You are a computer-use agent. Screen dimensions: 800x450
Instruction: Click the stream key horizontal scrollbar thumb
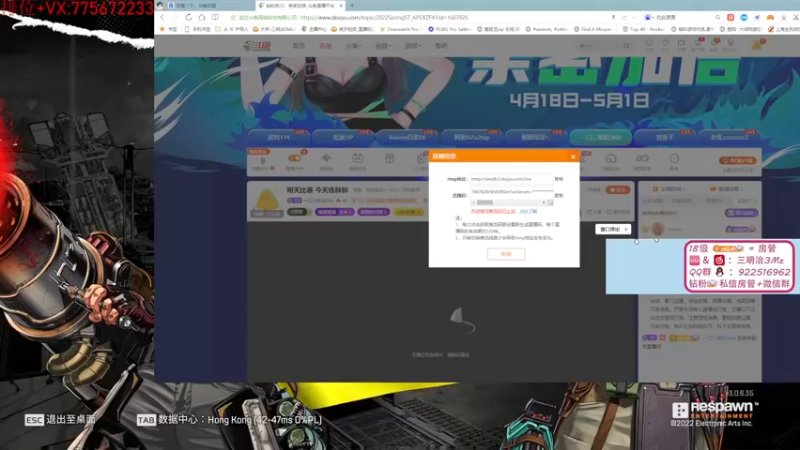pos(485,203)
